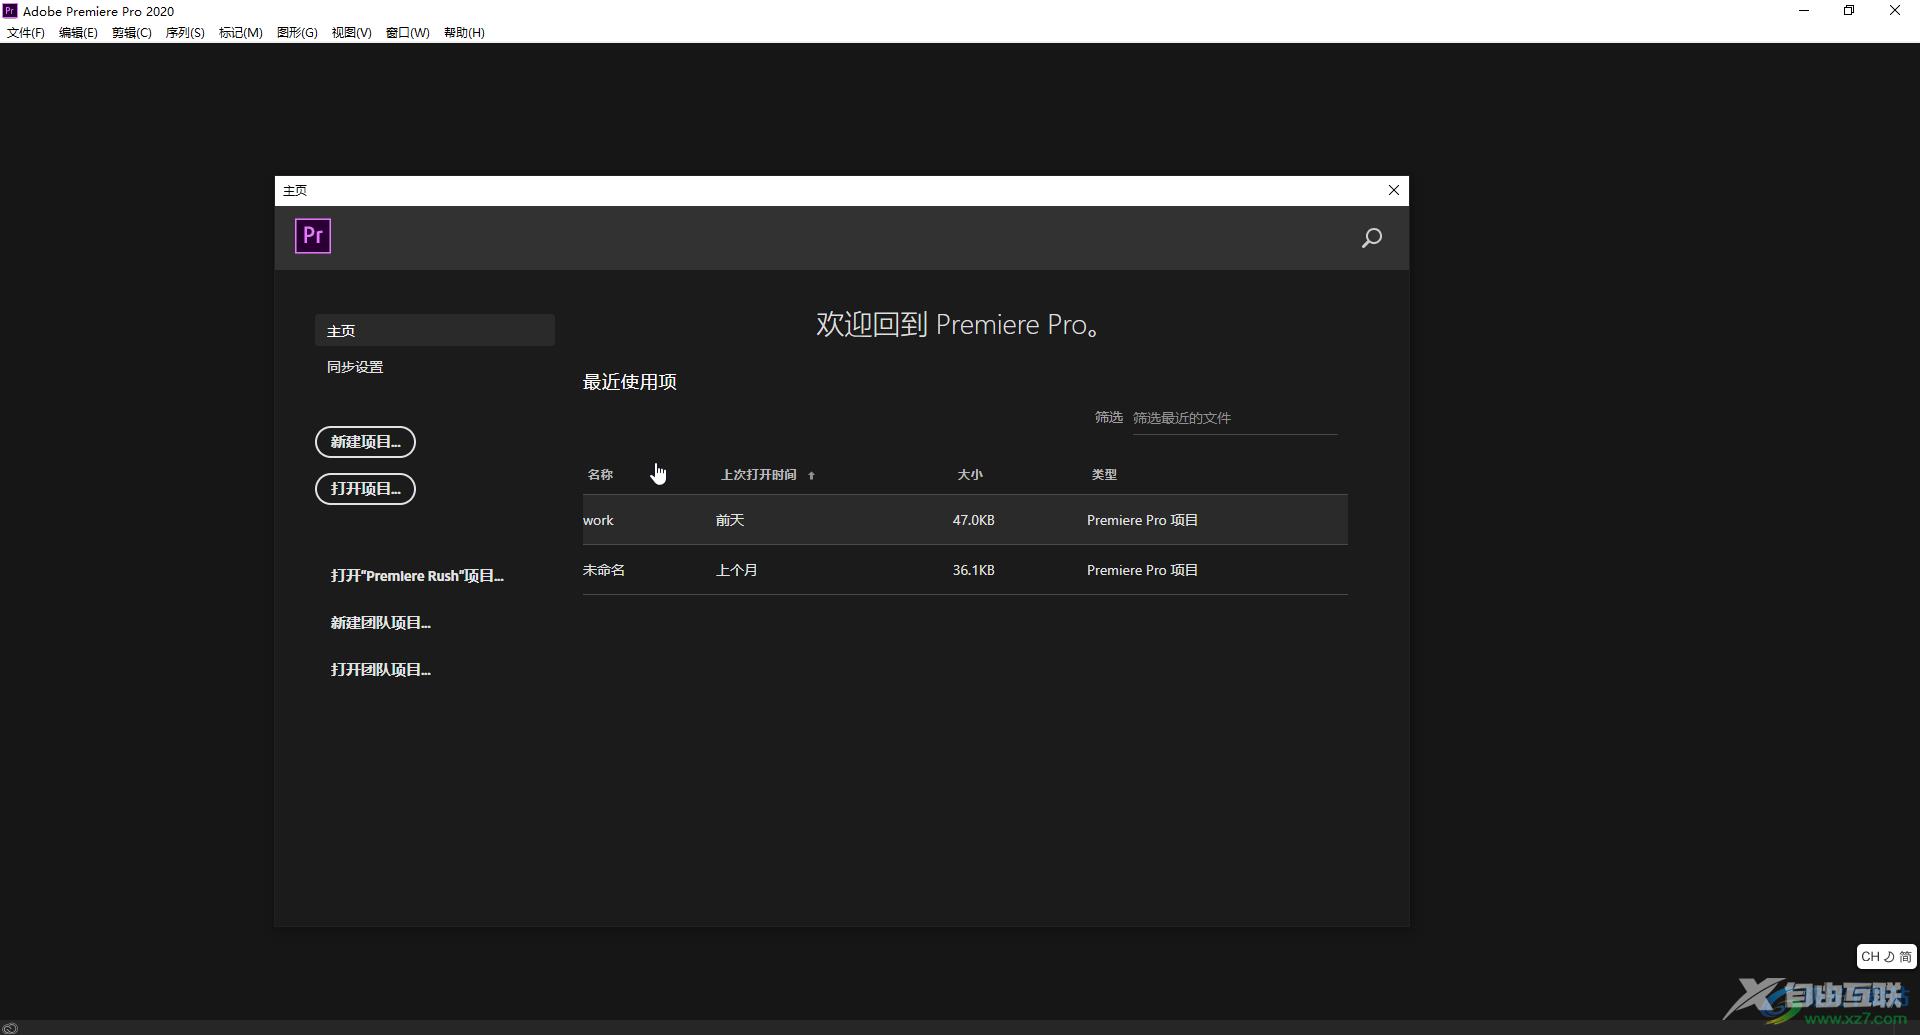Open the 序列(S) menu
Image resolution: width=1920 pixels, height=1035 pixels.
click(x=185, y=32)
